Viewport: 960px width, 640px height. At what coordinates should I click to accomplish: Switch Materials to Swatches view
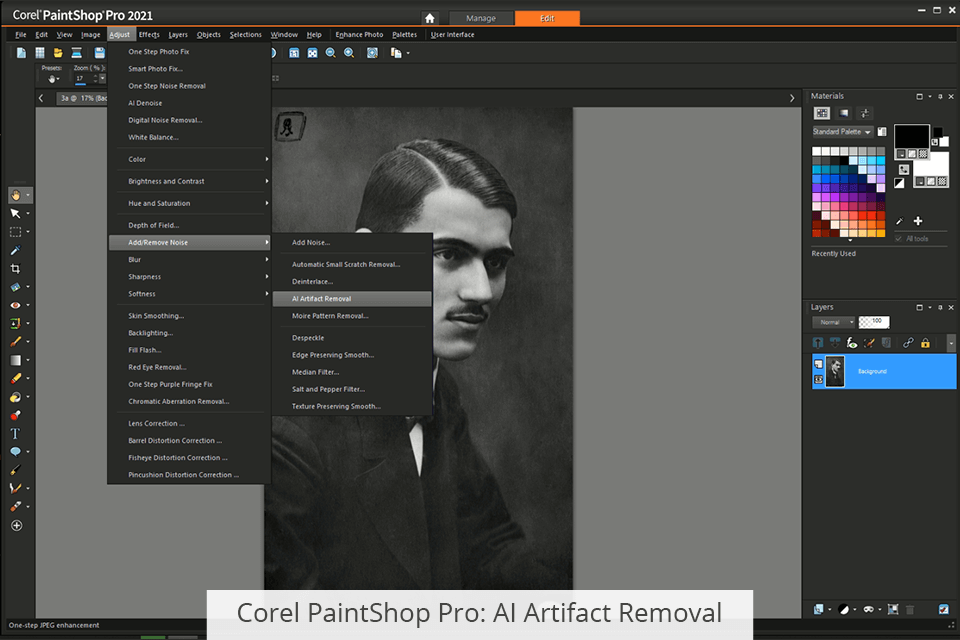coord(822,113)
